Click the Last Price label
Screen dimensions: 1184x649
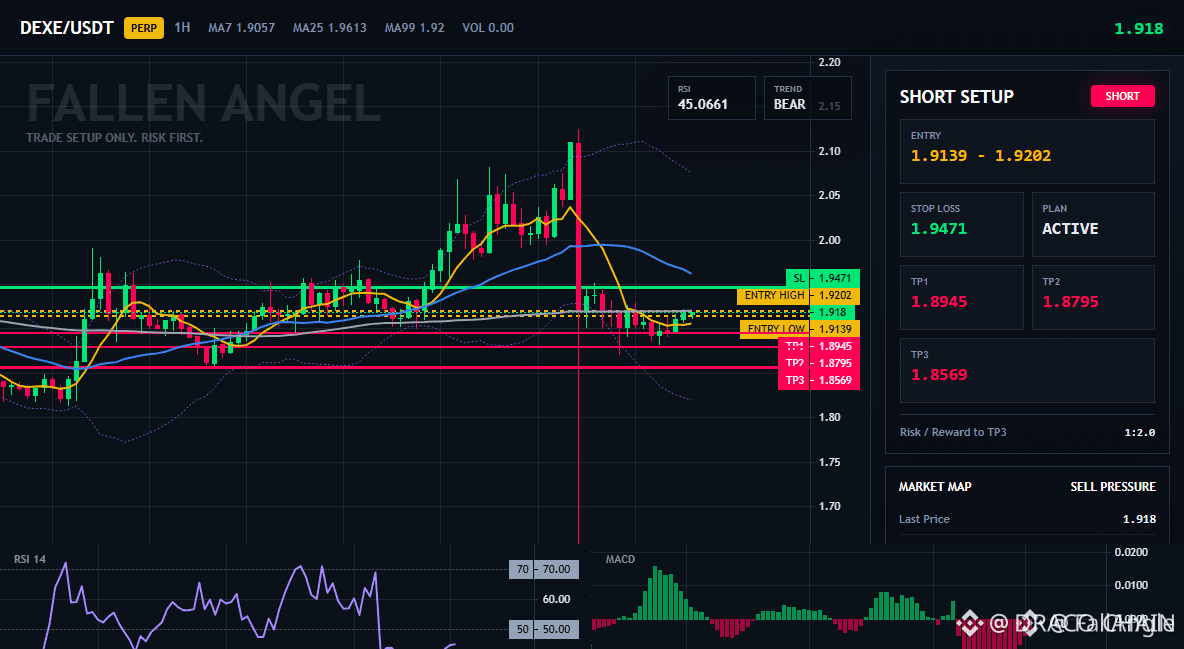point(924,519)
